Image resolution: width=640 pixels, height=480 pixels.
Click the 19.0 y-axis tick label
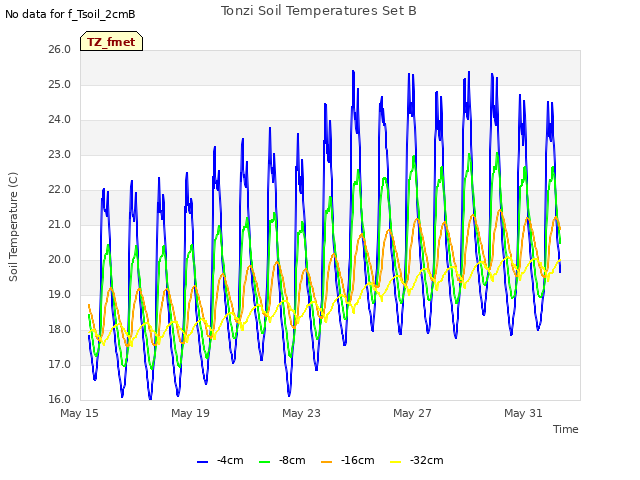coord(60,295)
